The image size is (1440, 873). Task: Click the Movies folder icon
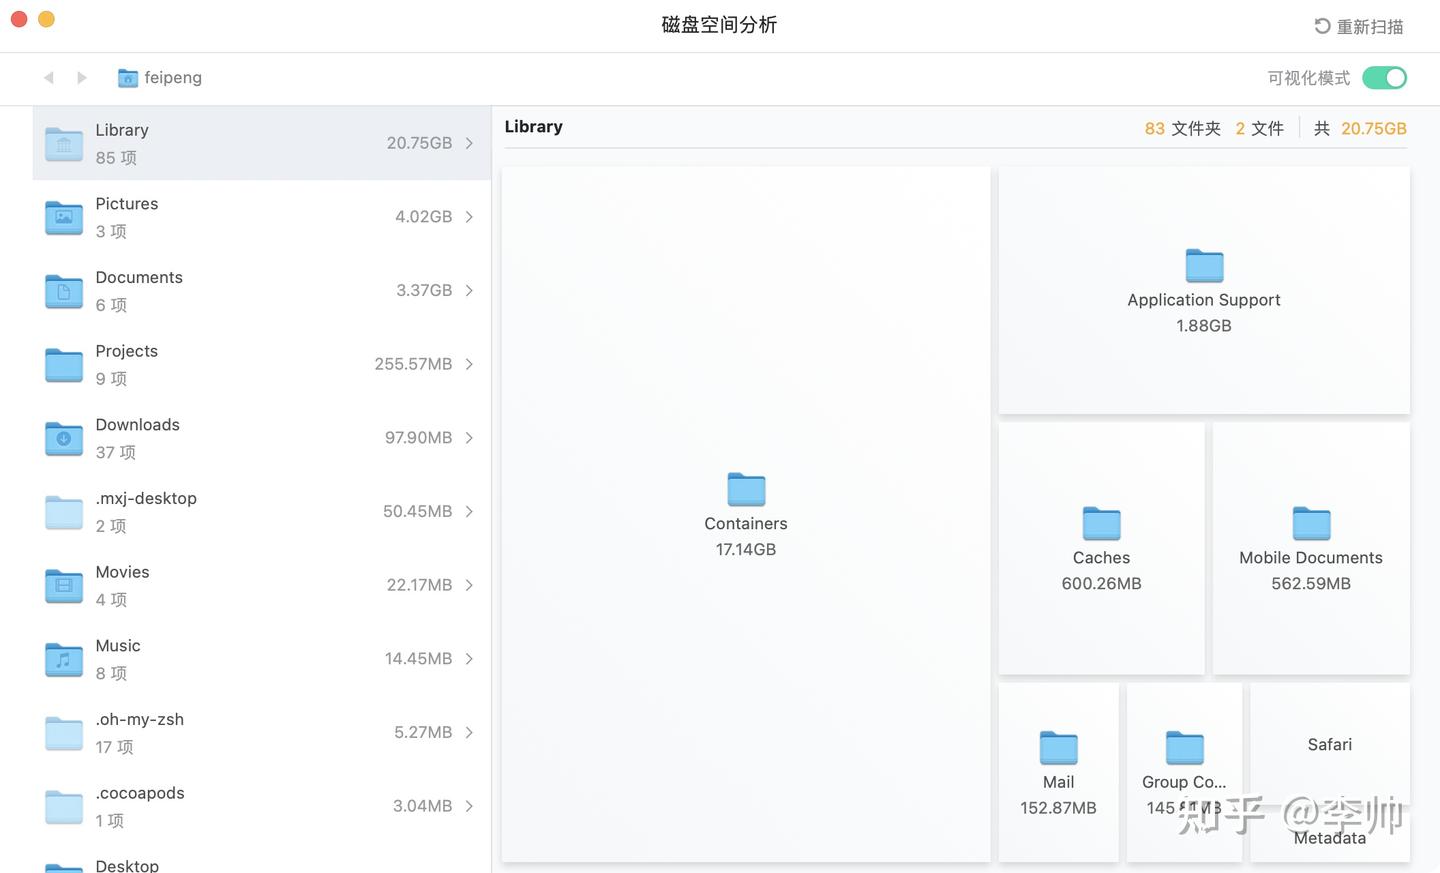point(64,586)
